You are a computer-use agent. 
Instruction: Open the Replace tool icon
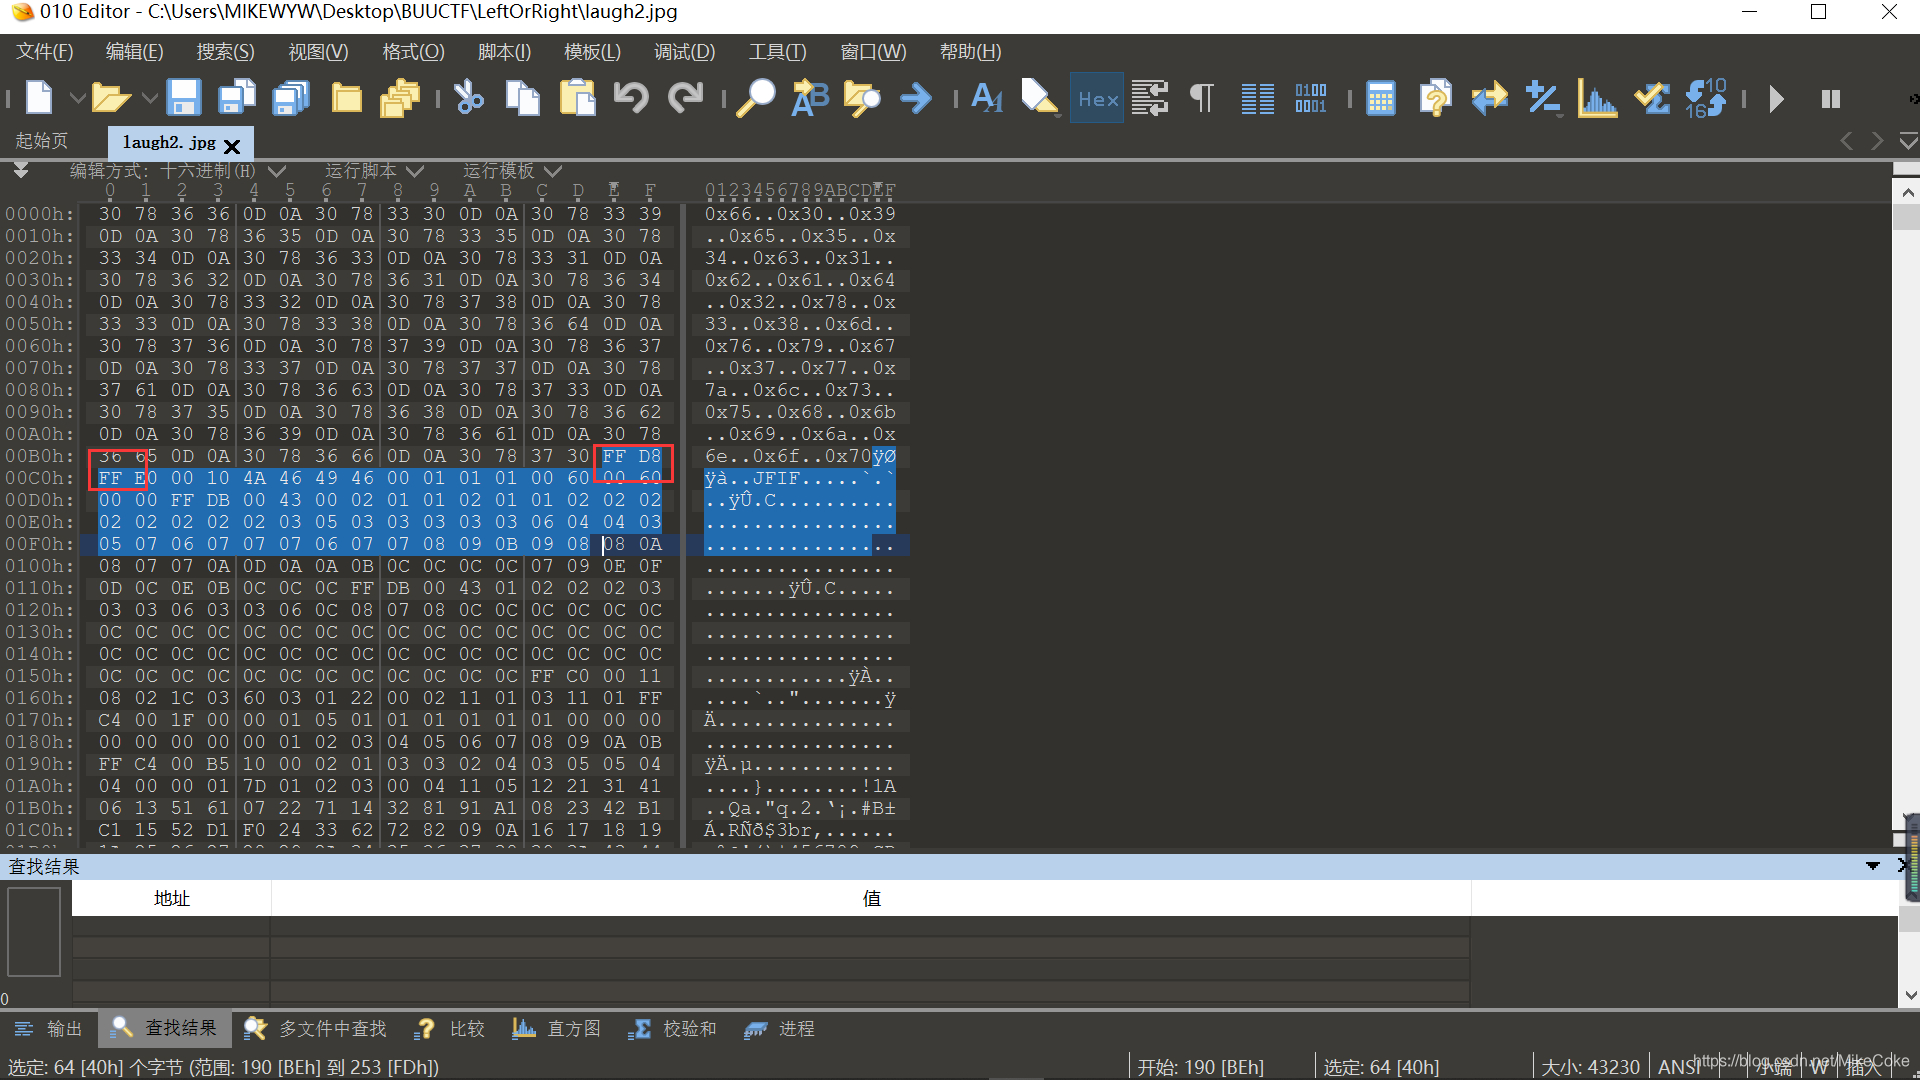810,98
